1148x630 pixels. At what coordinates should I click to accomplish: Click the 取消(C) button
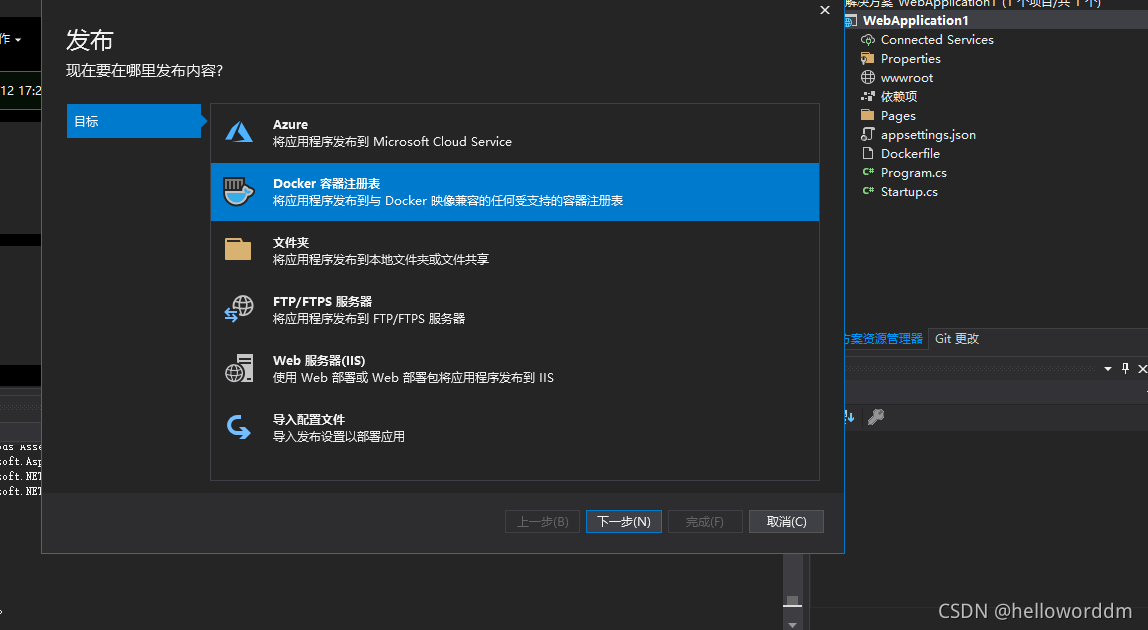coord(786,522)
